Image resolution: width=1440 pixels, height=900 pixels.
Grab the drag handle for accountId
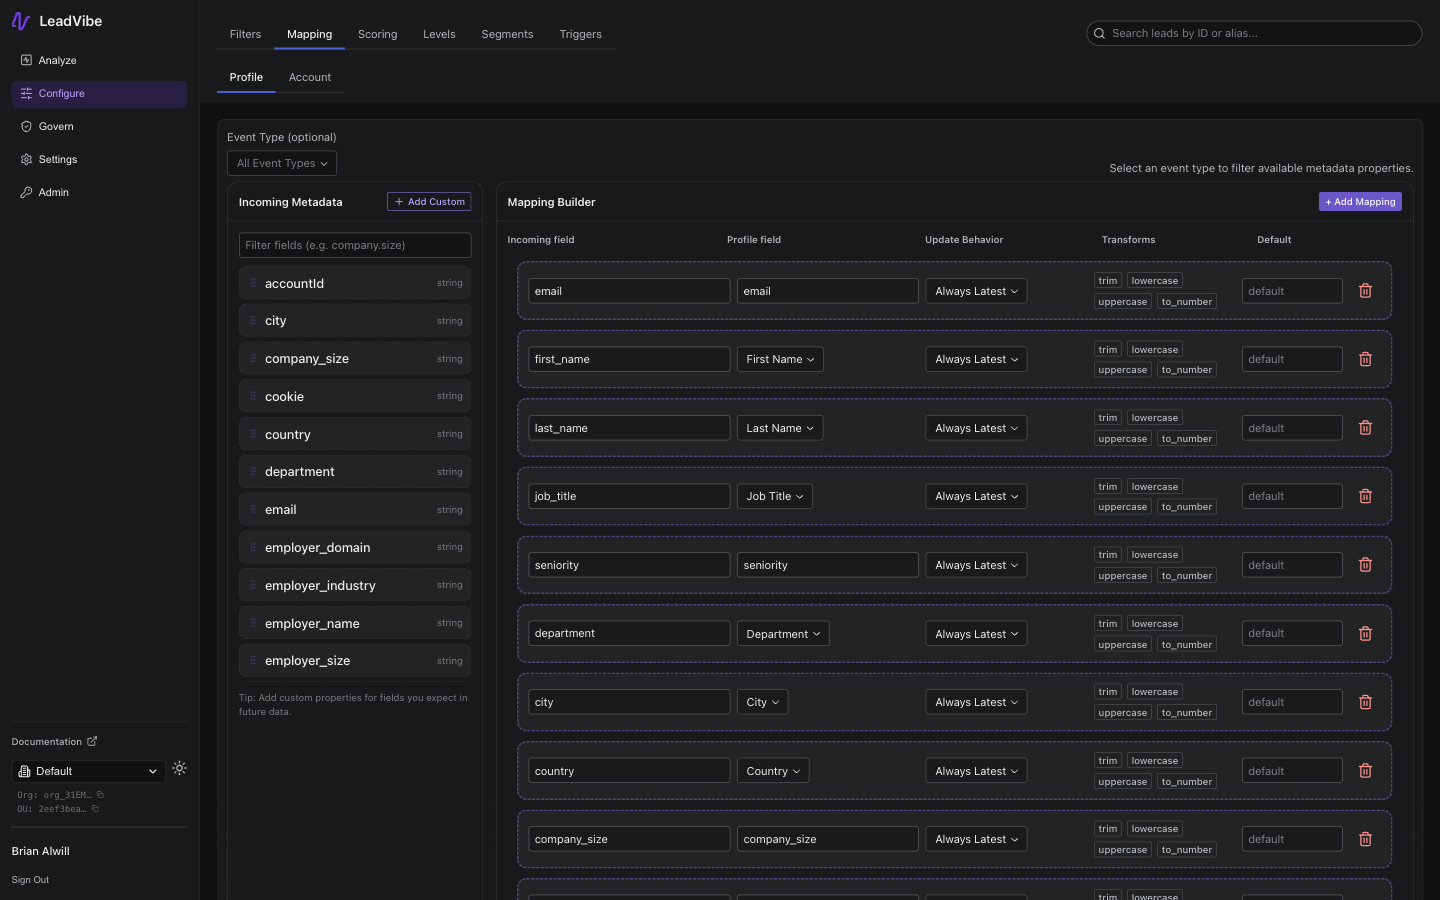[x=253, y=284]
